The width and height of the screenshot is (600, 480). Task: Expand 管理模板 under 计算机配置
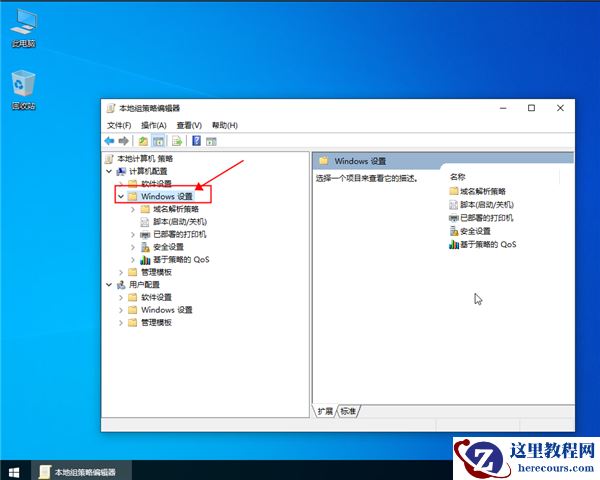(121, 272)
